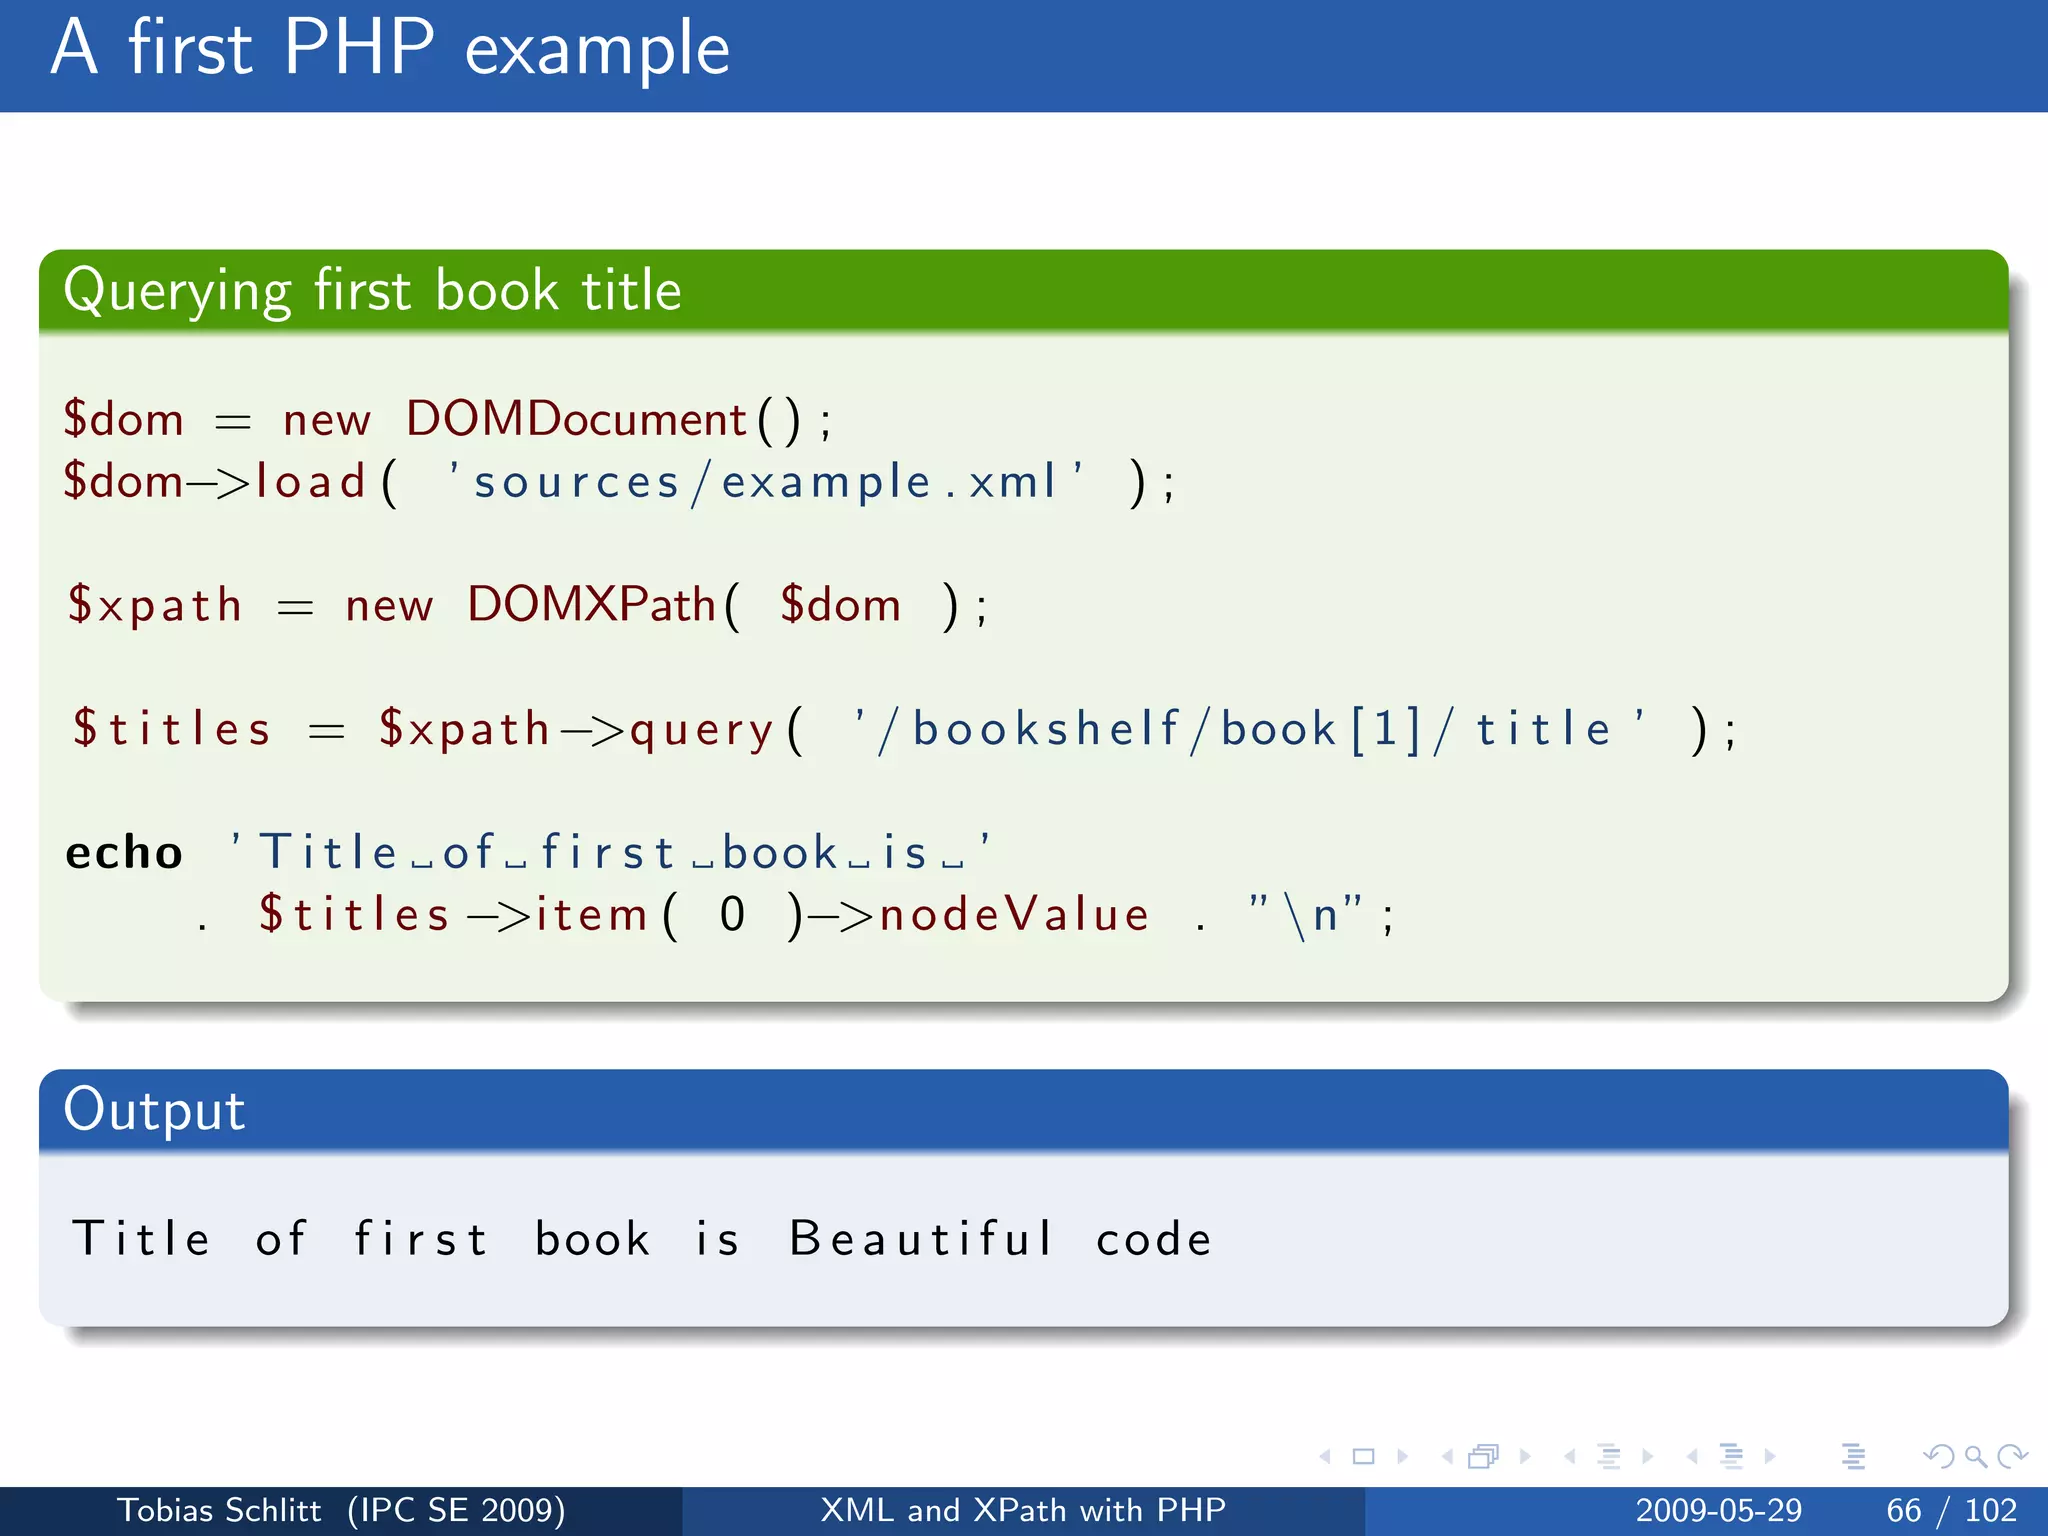
Task: Click footer title XML and XPath with PHP
Action: point(1023,1510)
